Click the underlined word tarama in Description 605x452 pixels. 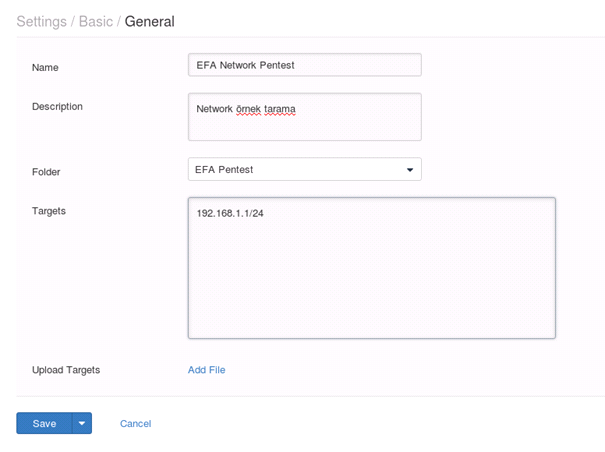point(280,109)
